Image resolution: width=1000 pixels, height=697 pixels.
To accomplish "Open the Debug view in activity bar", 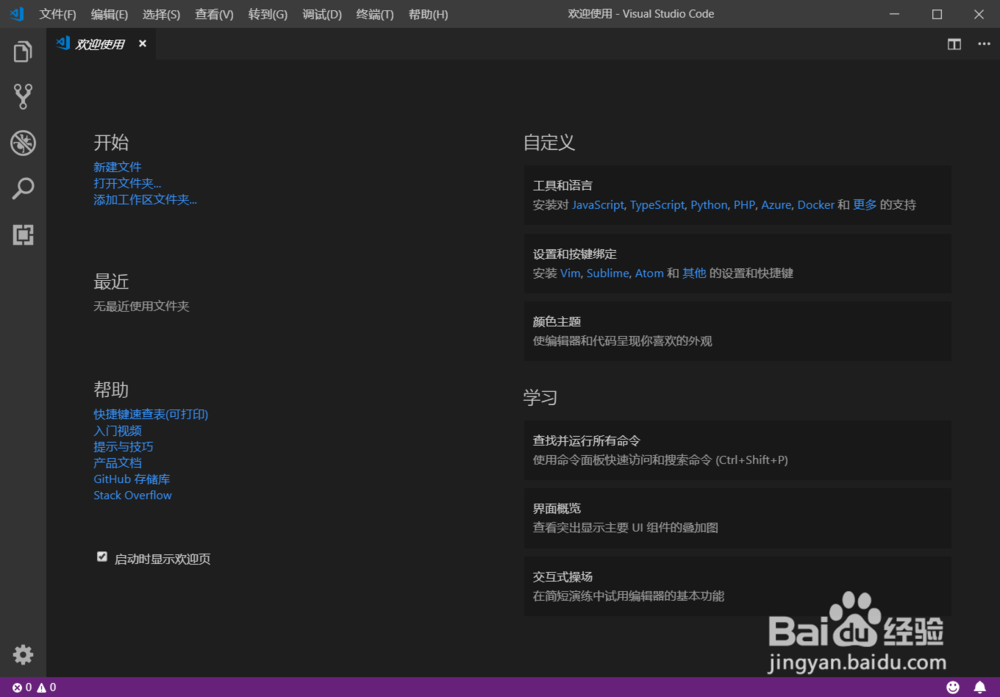I will tap(23, 143).
